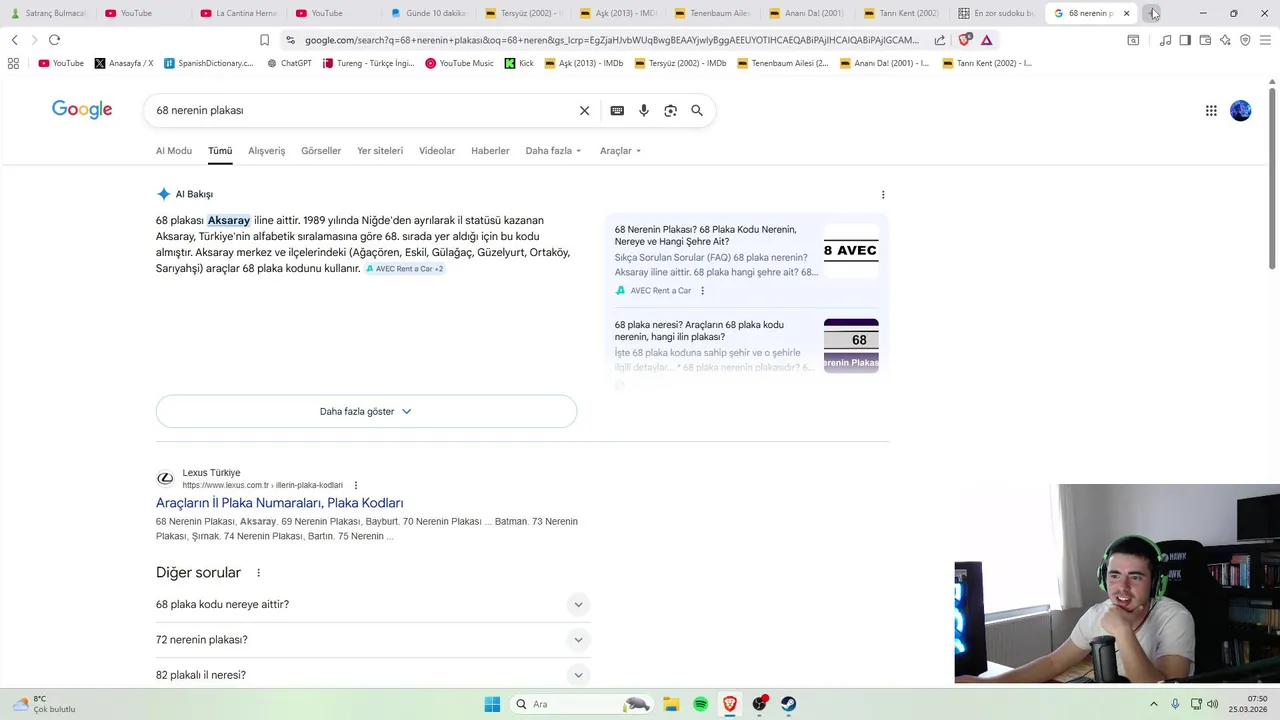This screenshot has height=720, width=1280.
Task: Expand '68 plaka kodu nereye aittir?'
Action: (373, 605)
